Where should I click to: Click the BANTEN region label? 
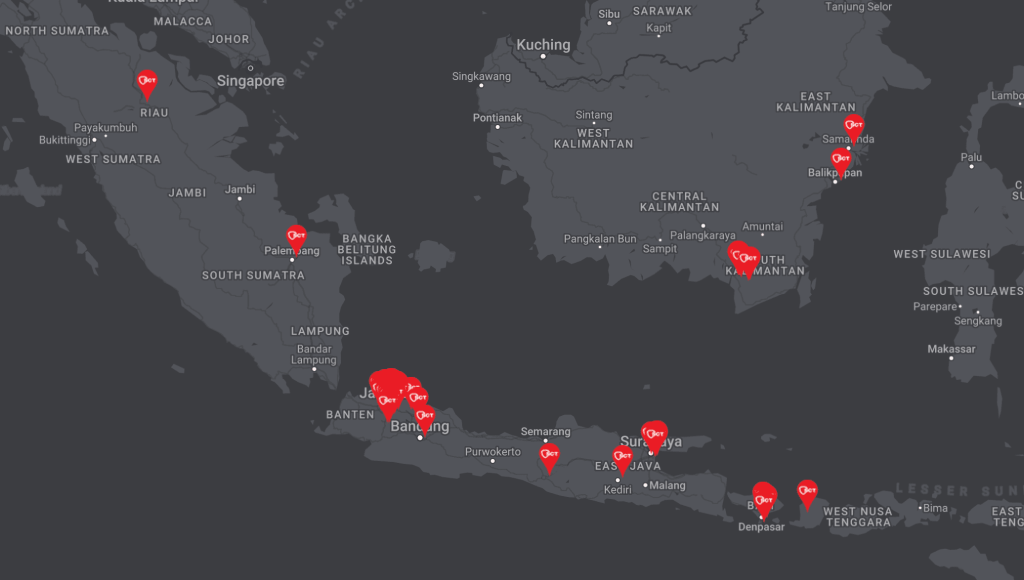click(351, 415)
